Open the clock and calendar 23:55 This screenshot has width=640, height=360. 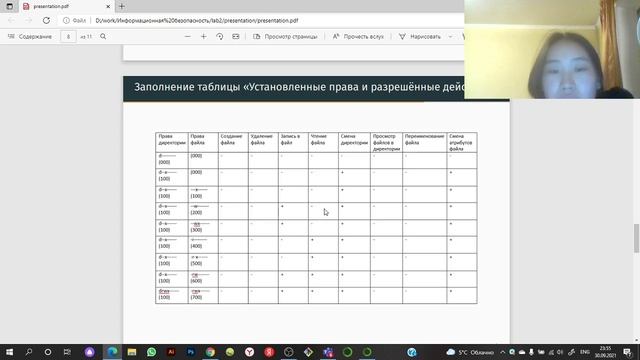click(605, 352)
